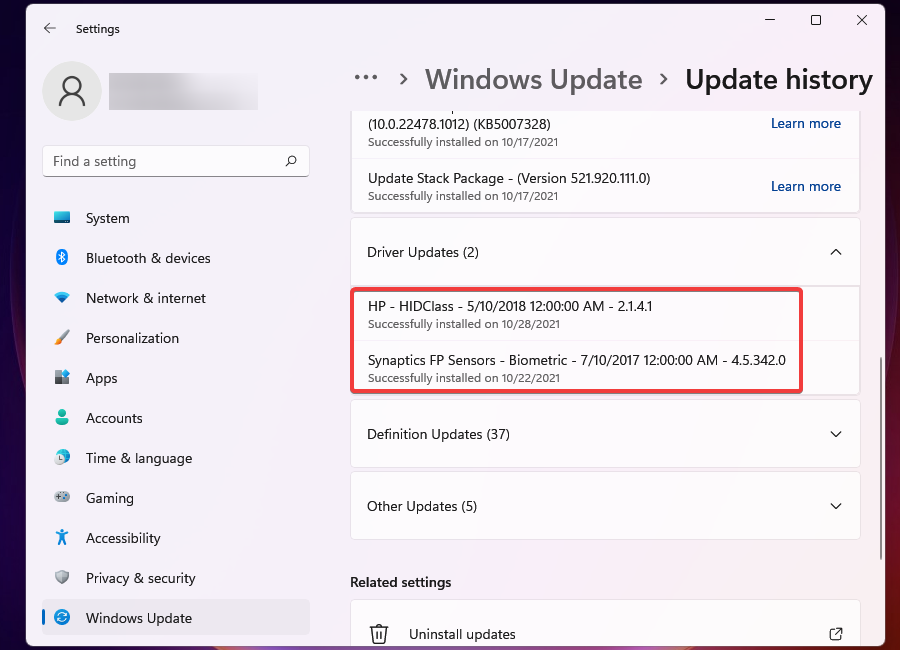Click the Related settings heading
Image resolution: width=900 pixels, height=650 pixels.
(400, 582)
